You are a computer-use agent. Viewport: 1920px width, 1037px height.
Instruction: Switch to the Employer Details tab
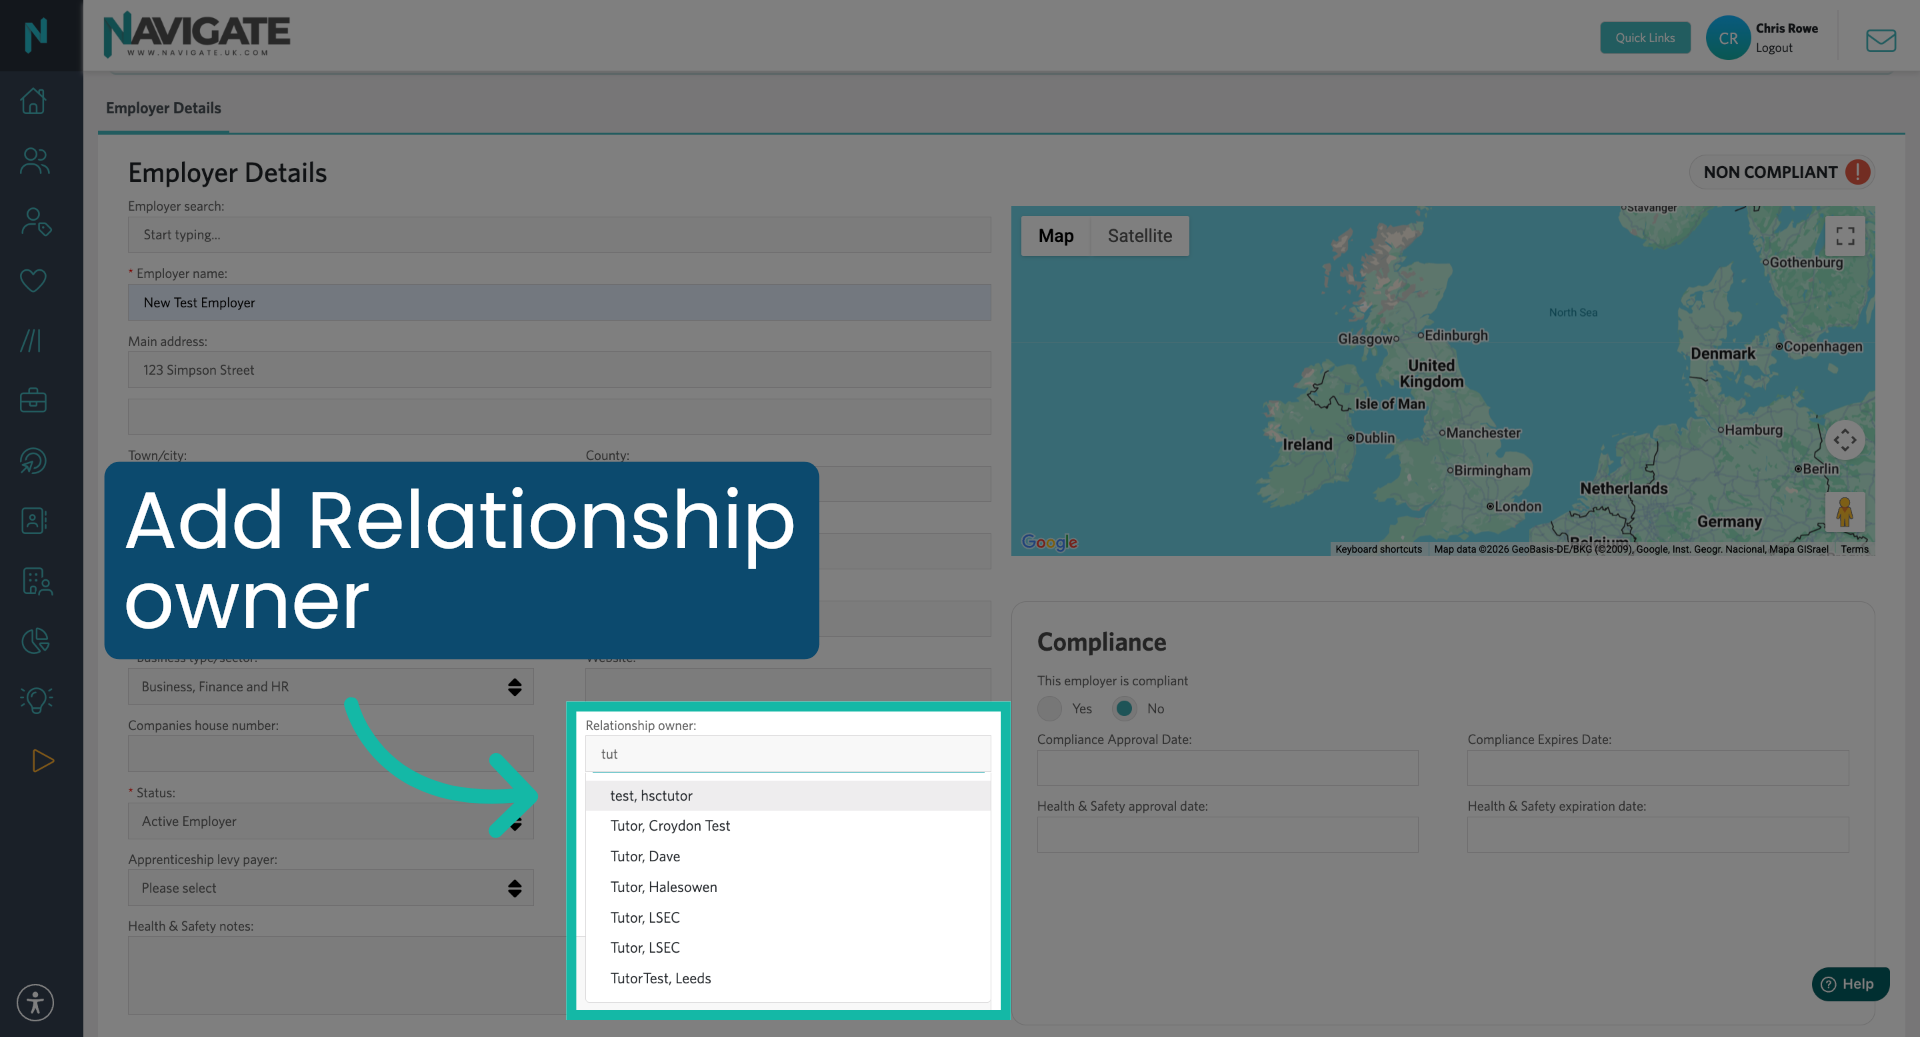[x=164, y=108]
